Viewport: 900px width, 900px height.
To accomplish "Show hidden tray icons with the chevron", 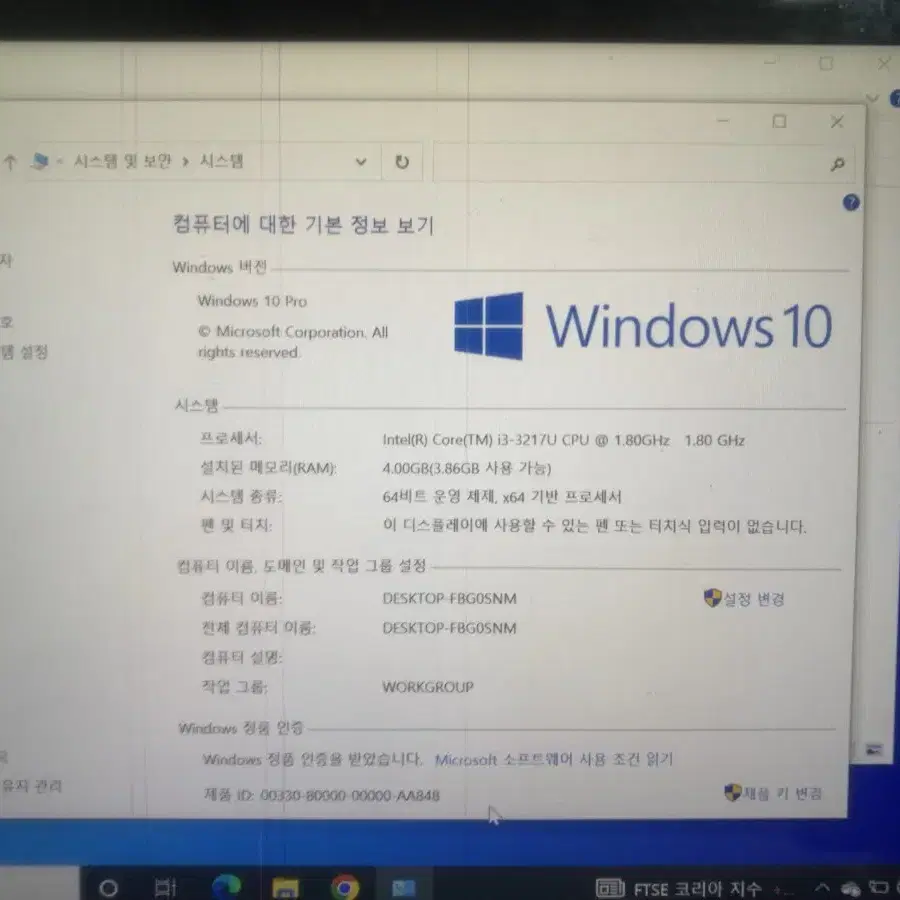I will (x=822, y=889).
